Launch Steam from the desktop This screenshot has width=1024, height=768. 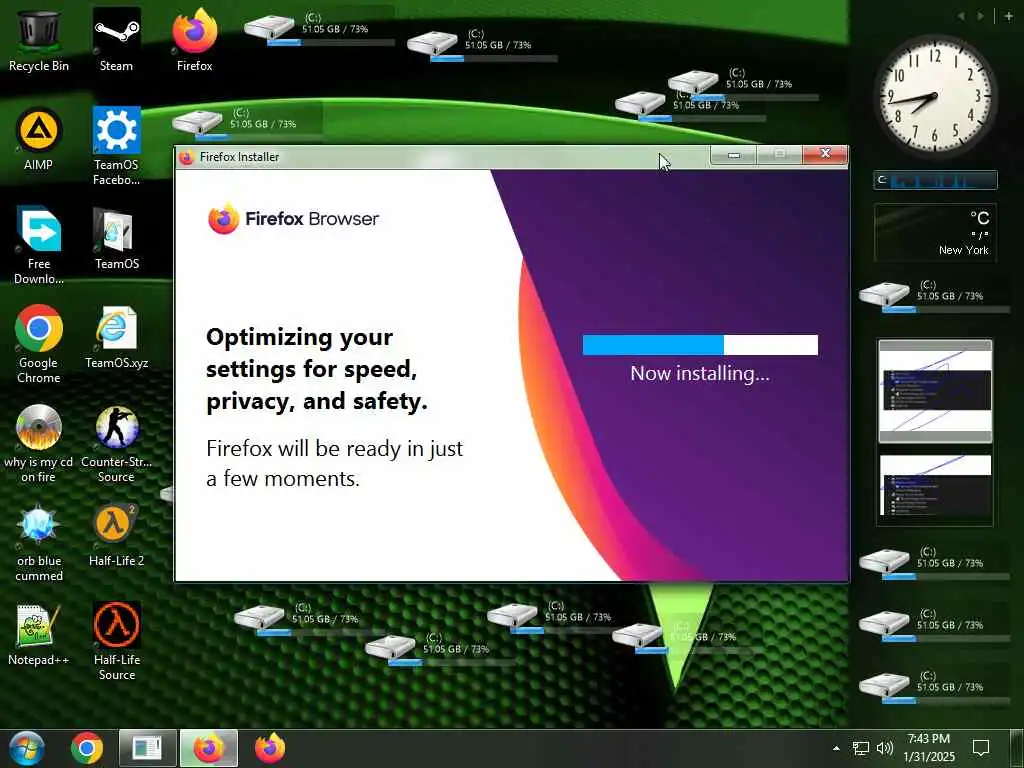pos(116,39)
